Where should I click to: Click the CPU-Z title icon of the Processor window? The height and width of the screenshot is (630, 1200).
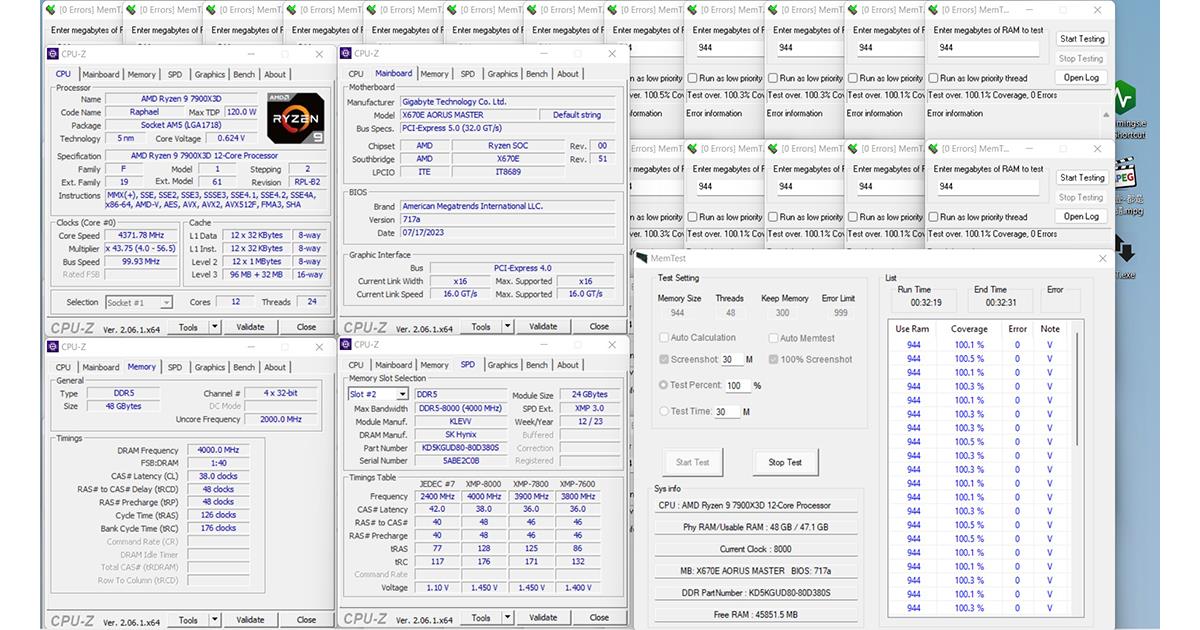click(53, 54)
